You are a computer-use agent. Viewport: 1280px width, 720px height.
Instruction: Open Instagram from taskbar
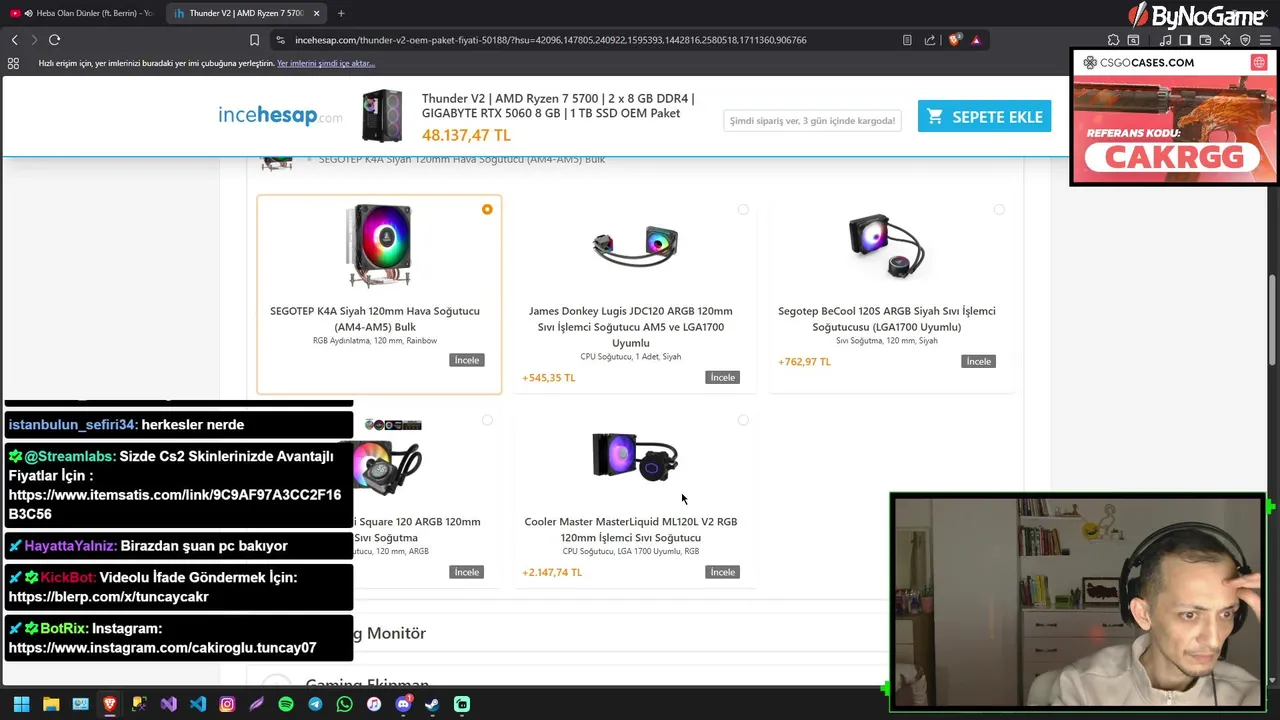[x=227, y=704]
